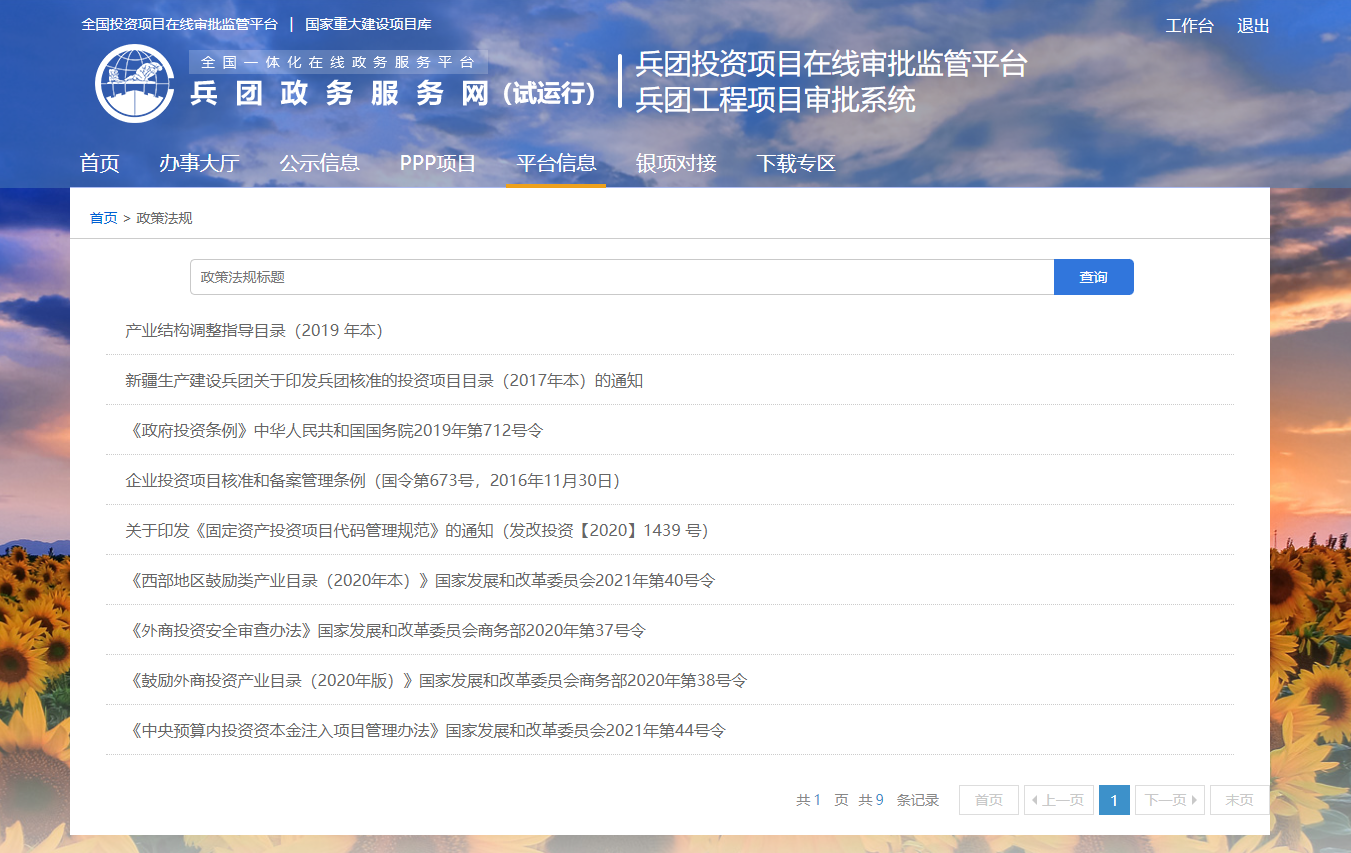Open the 下载专区 section
The width and height of the screenshot is (1351, 853).
[796, 163]
